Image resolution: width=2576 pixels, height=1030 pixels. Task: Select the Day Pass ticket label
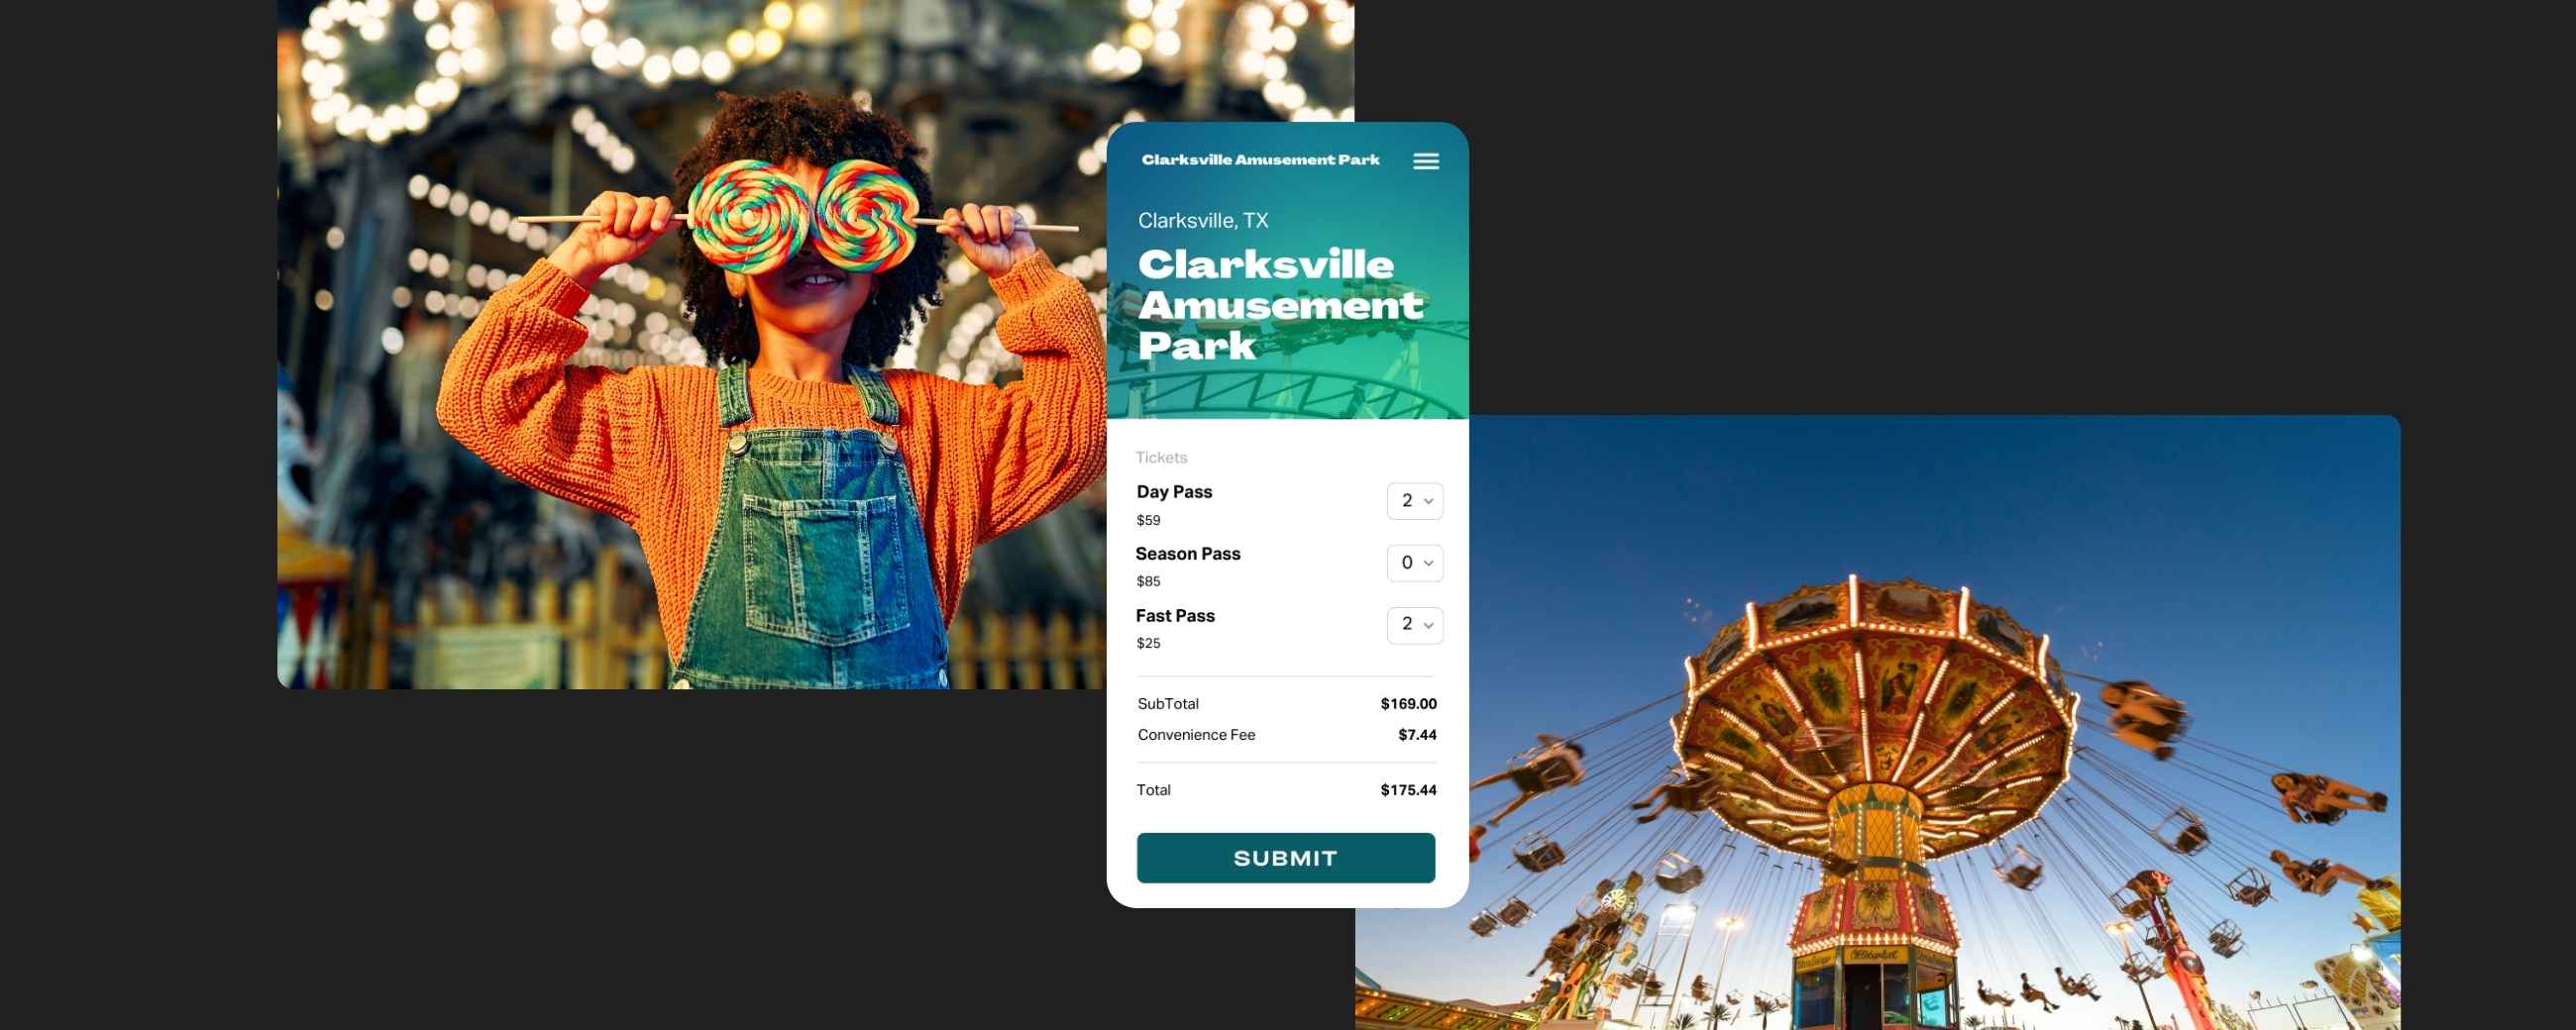1174,492
